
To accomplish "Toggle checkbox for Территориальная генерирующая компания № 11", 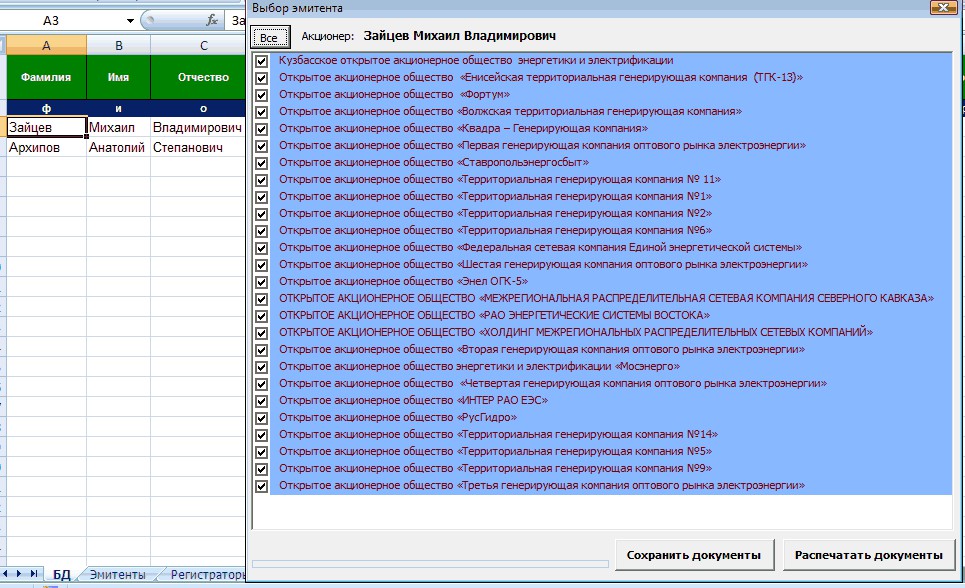I will click(x=262, y=180).
